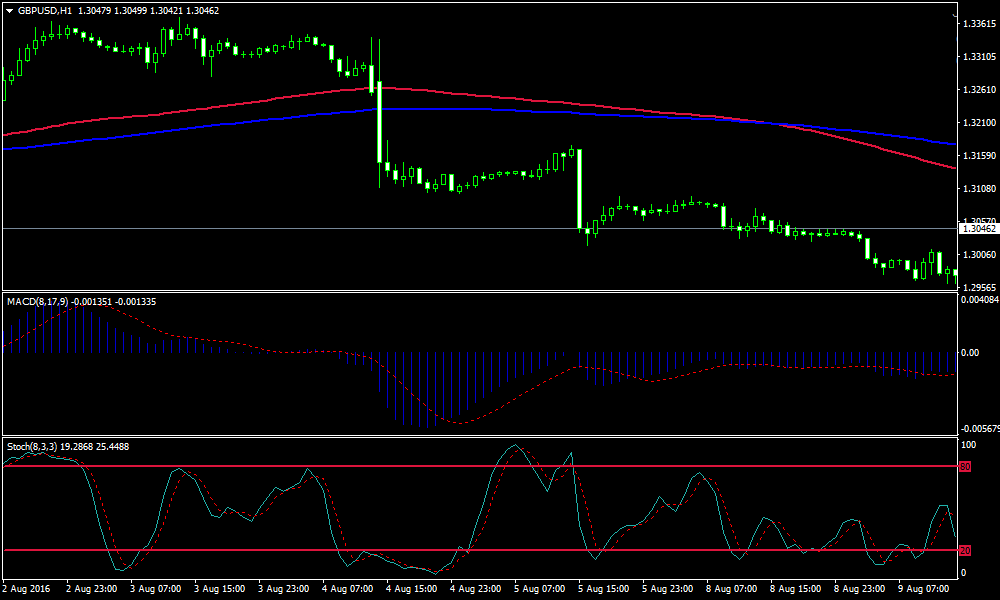
Task: Click the 5 Aug 07:00 time label
Action: 539,588
